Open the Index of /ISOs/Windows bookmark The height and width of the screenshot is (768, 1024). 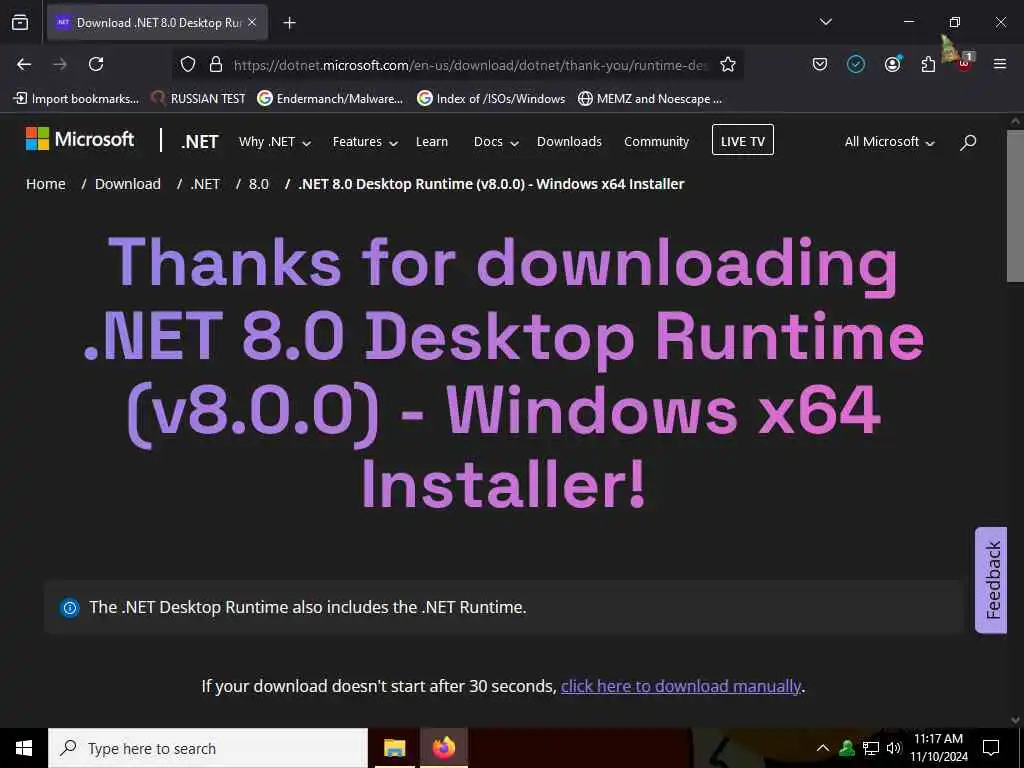[491, 99]
